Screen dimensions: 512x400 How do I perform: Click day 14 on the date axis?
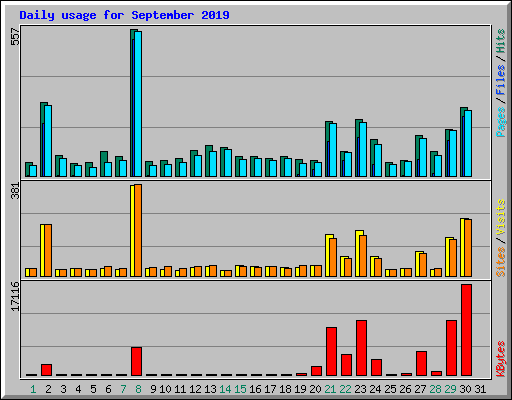click(225, 389)
